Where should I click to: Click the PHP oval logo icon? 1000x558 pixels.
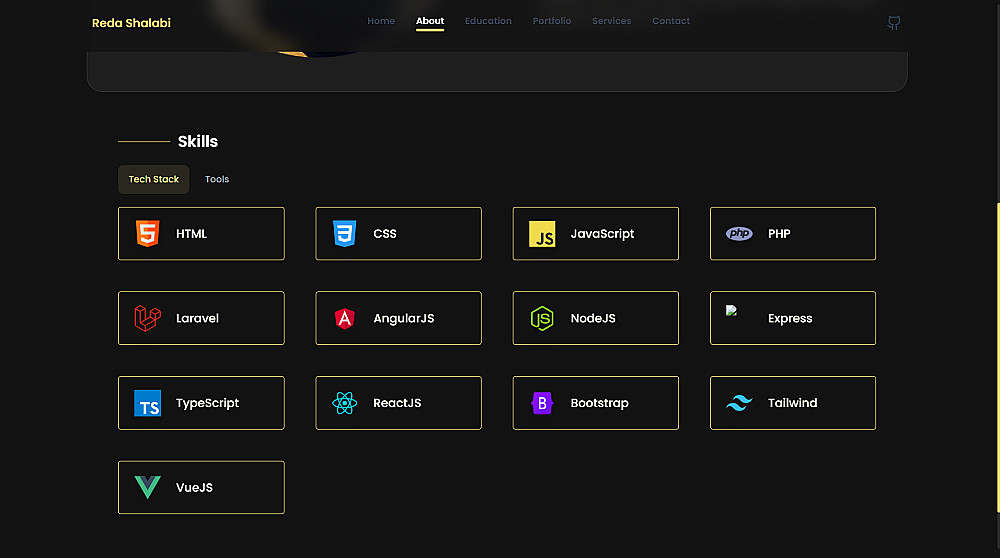click(739, 233)
